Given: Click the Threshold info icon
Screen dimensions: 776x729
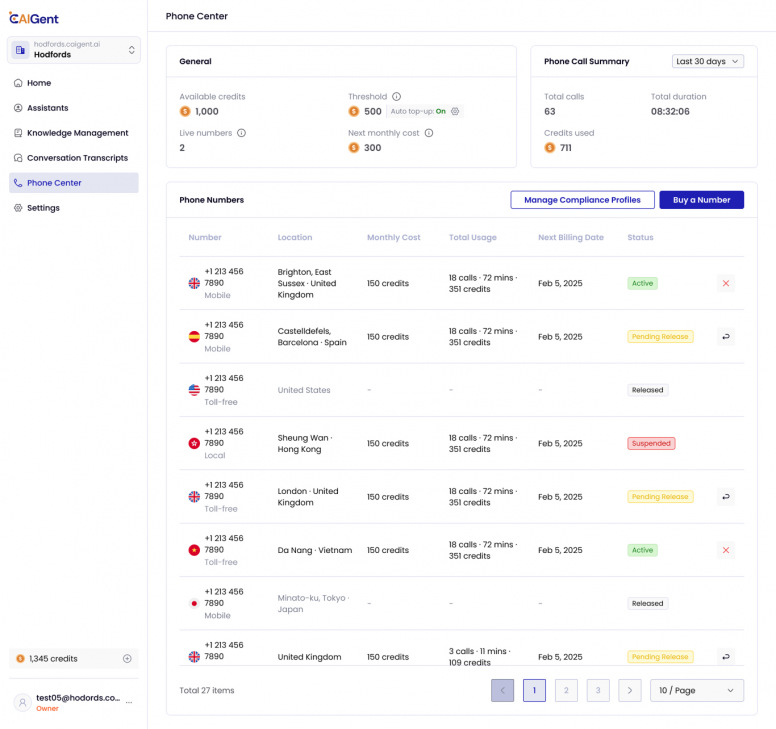Looking at the screenshot, I should [397, 97].
